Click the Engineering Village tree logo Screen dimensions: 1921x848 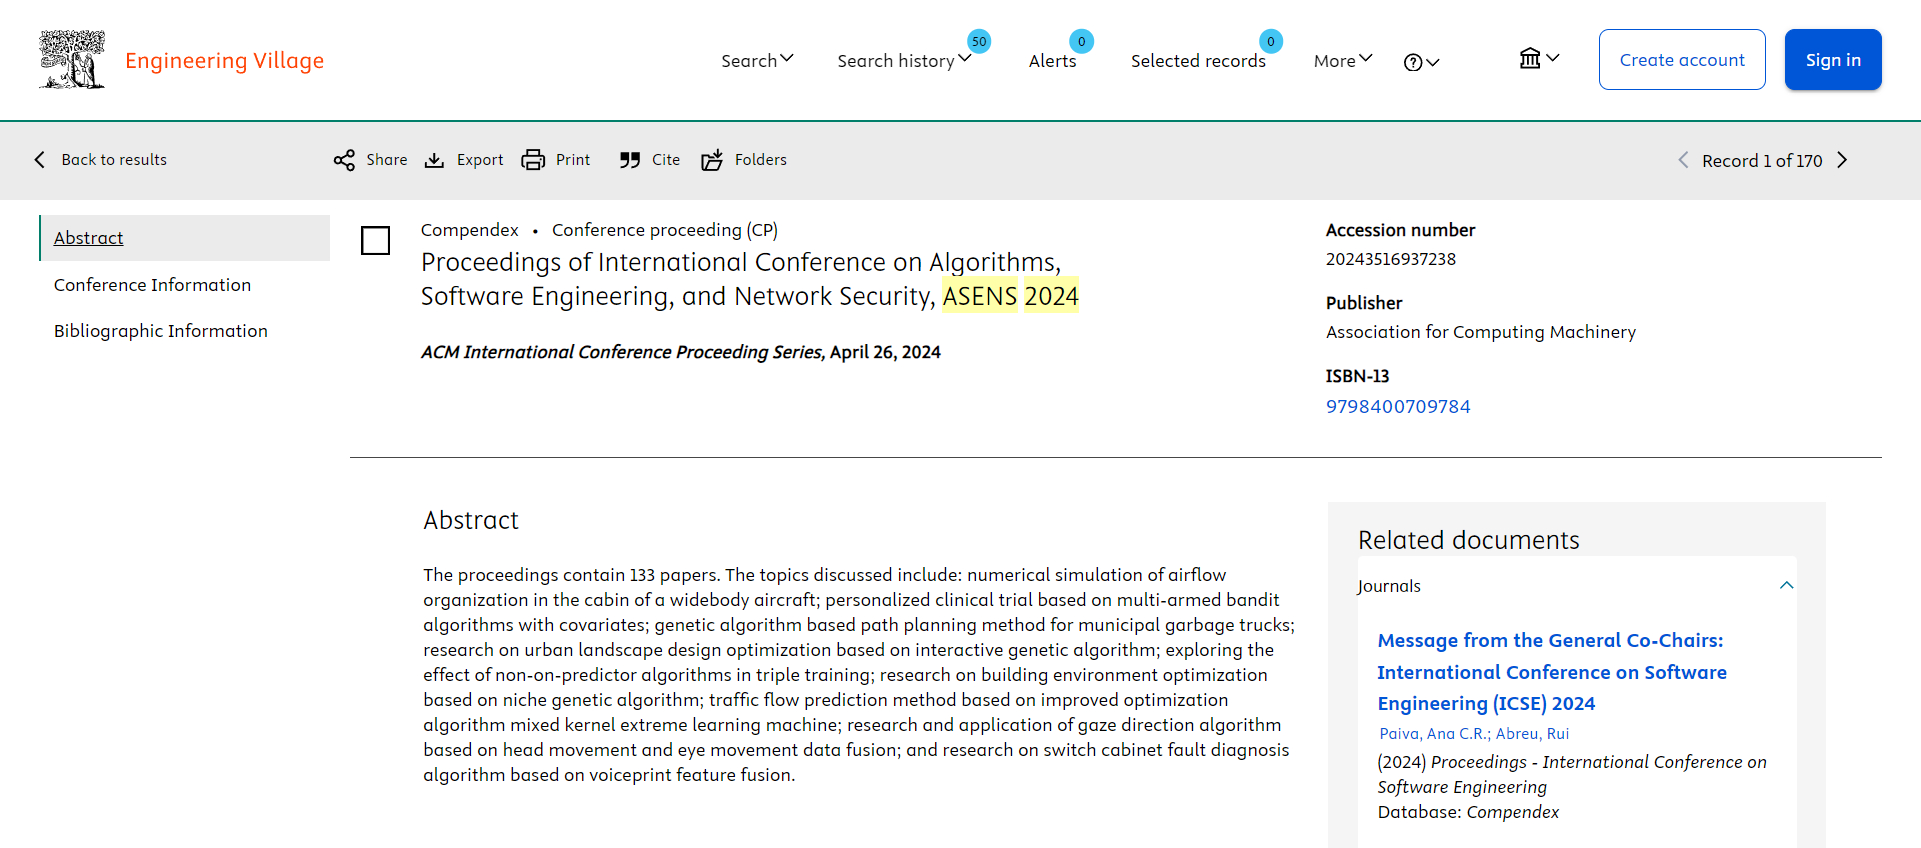[72, 59]
